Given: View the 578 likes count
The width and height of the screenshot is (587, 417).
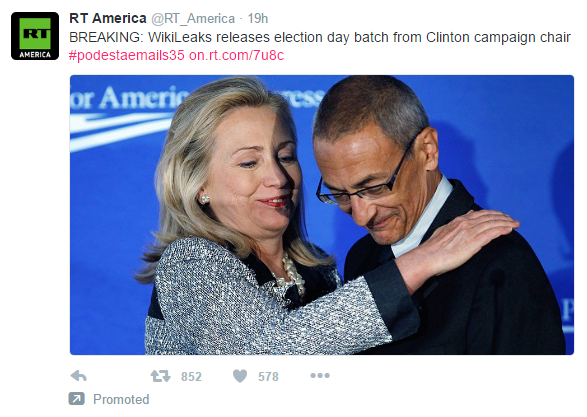Looking at the screenshot, I should 268,377.
